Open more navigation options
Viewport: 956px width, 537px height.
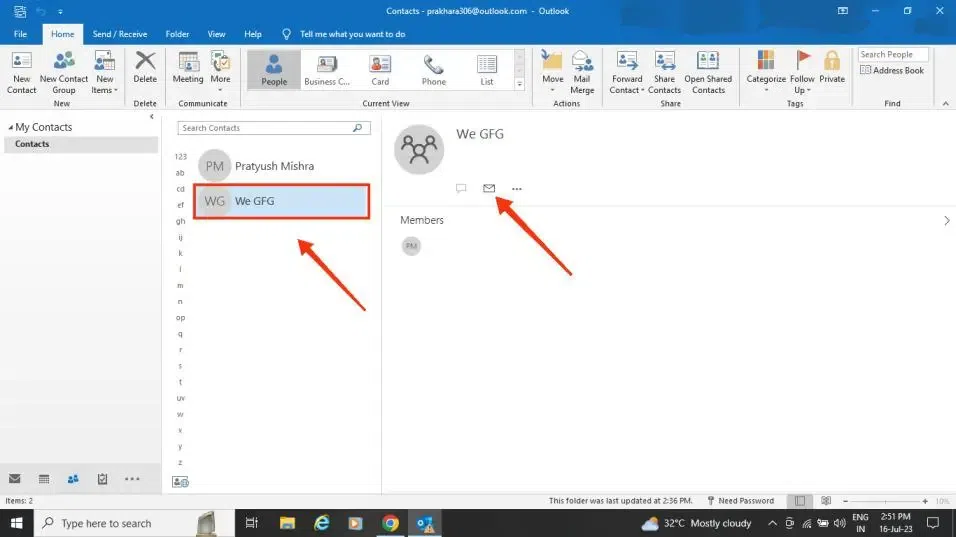132,479
